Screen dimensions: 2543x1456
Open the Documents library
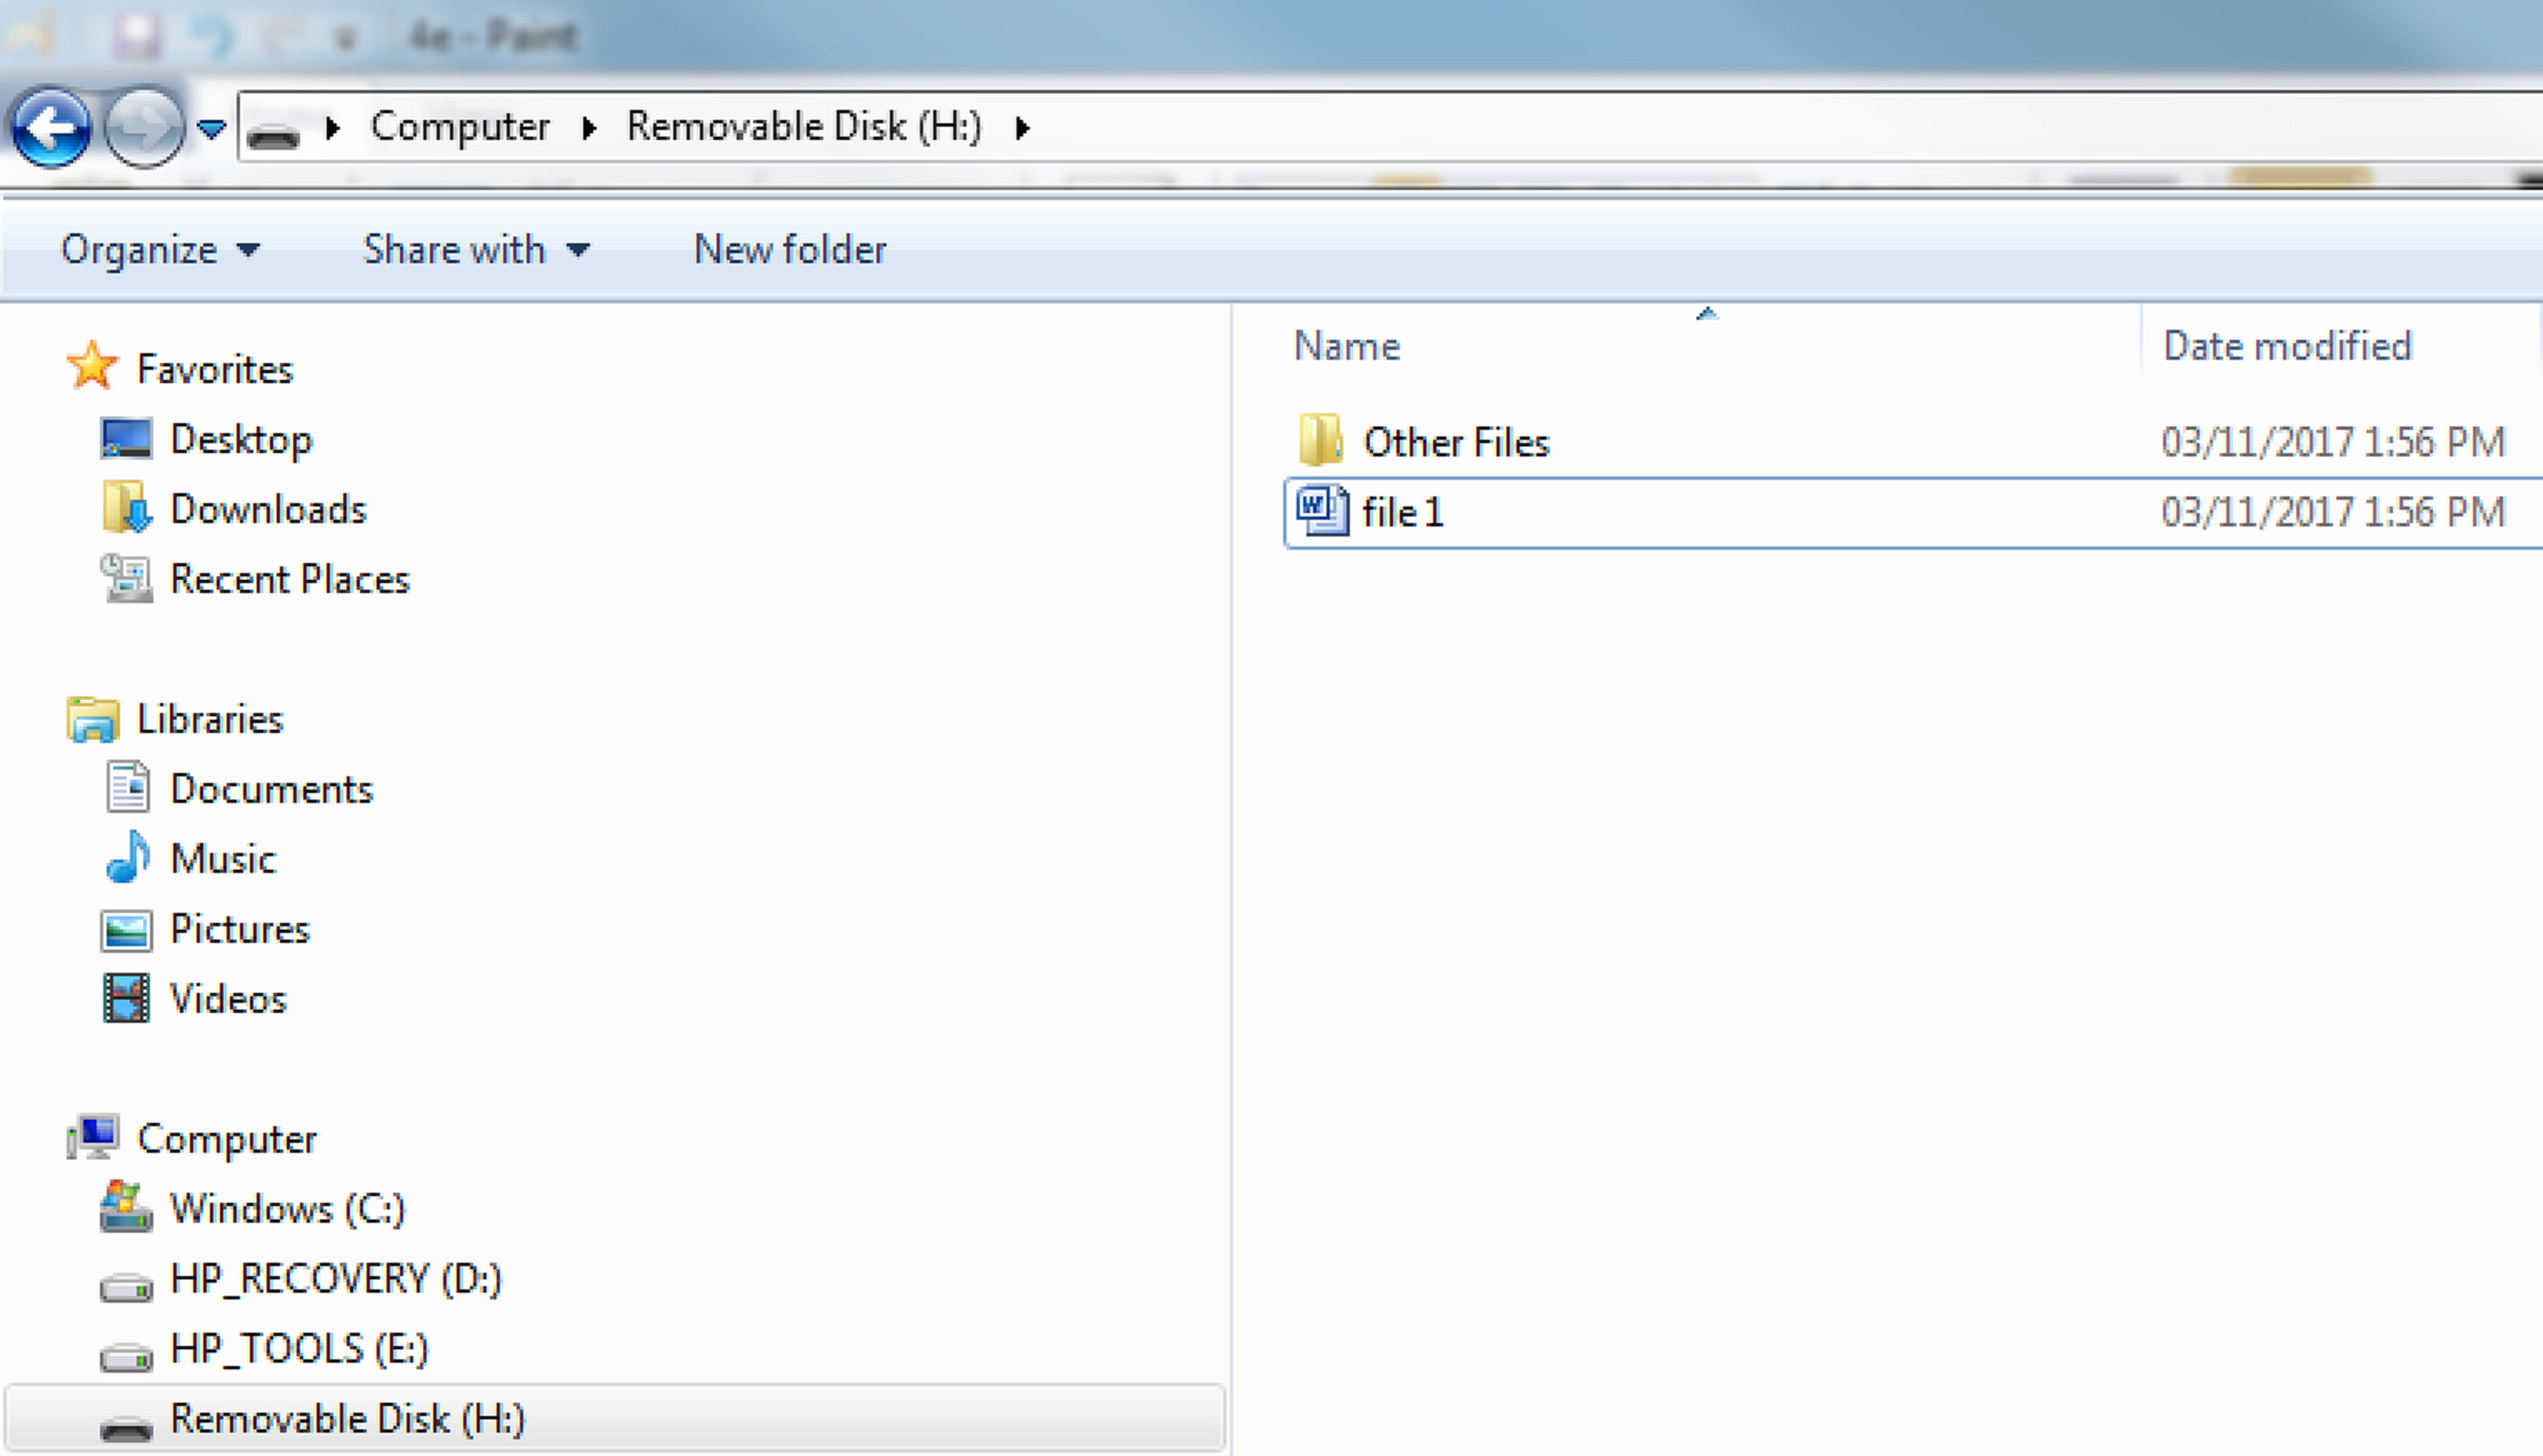tap(271, 790)
